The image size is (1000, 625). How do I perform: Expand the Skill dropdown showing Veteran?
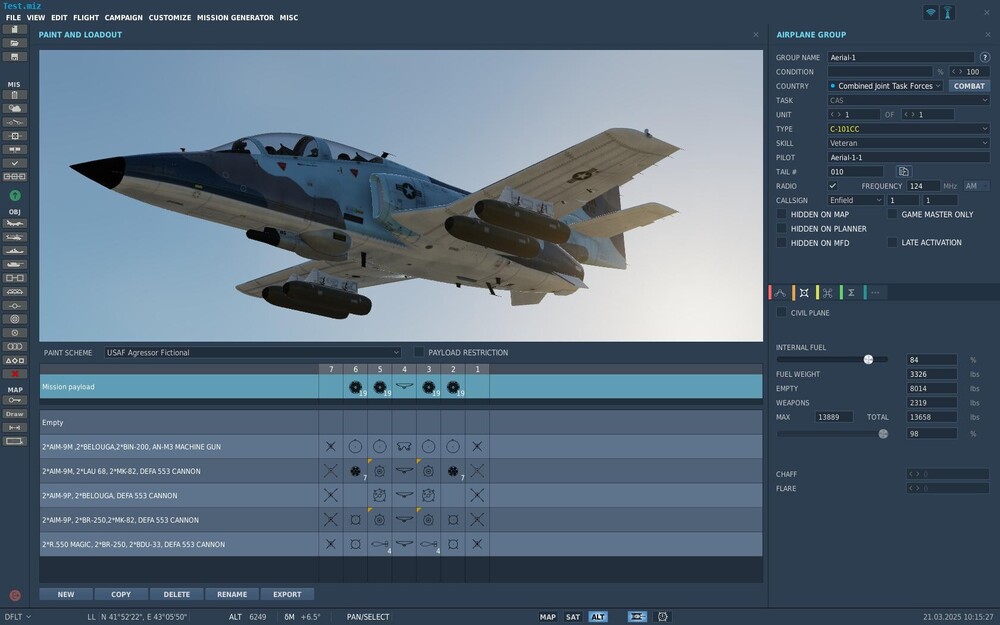click(908, 143)
